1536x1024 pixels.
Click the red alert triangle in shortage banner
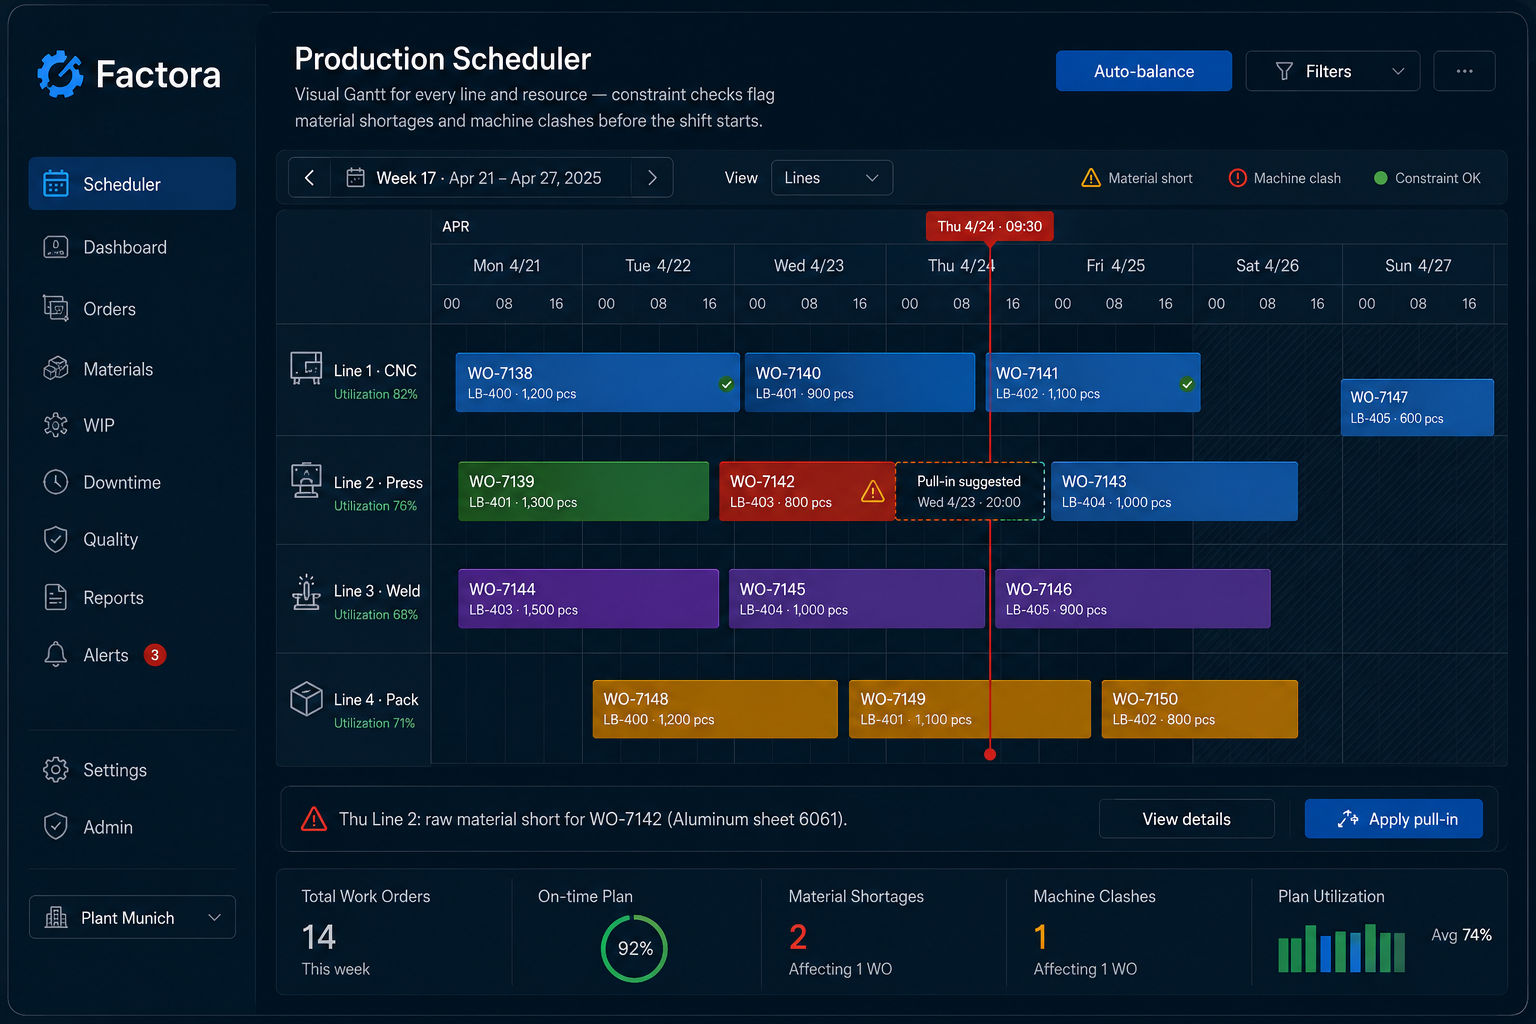click(x=314, y=819)
